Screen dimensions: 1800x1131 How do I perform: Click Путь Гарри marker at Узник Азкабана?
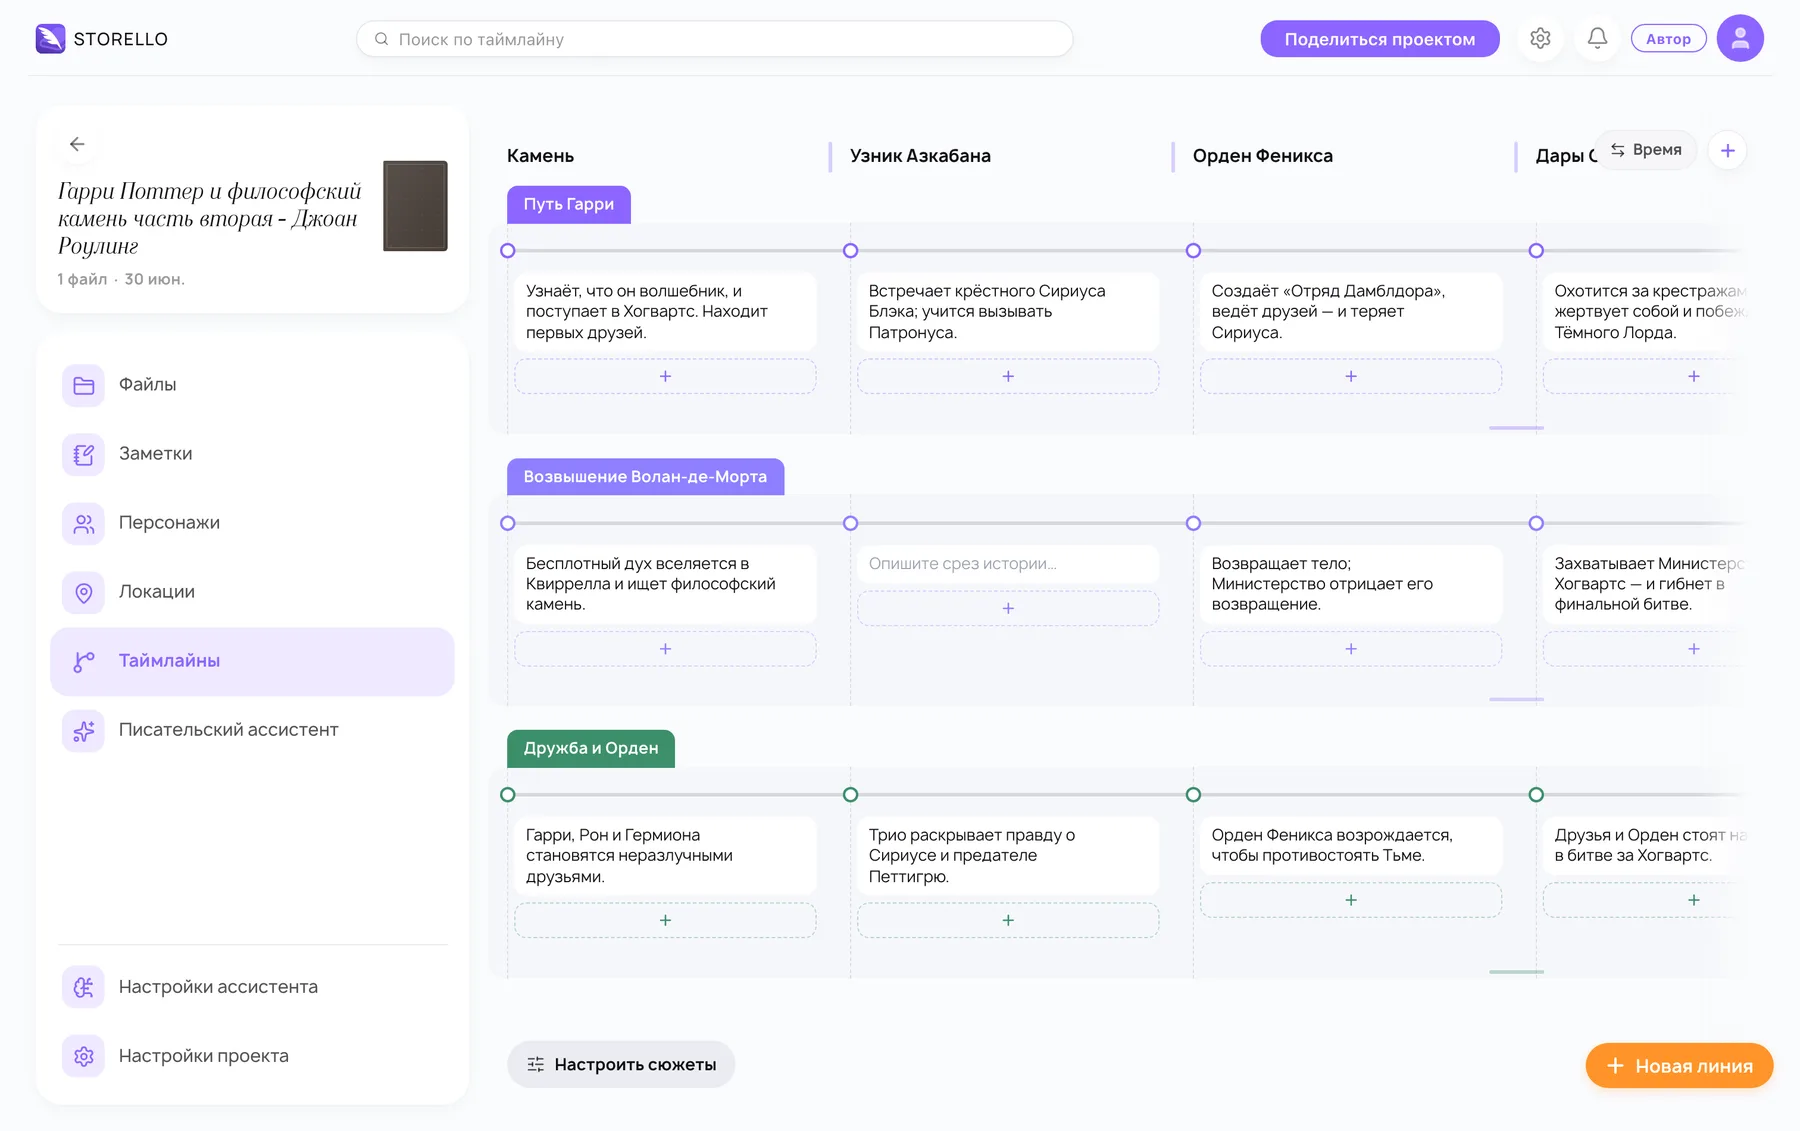(x=851, y=251)
